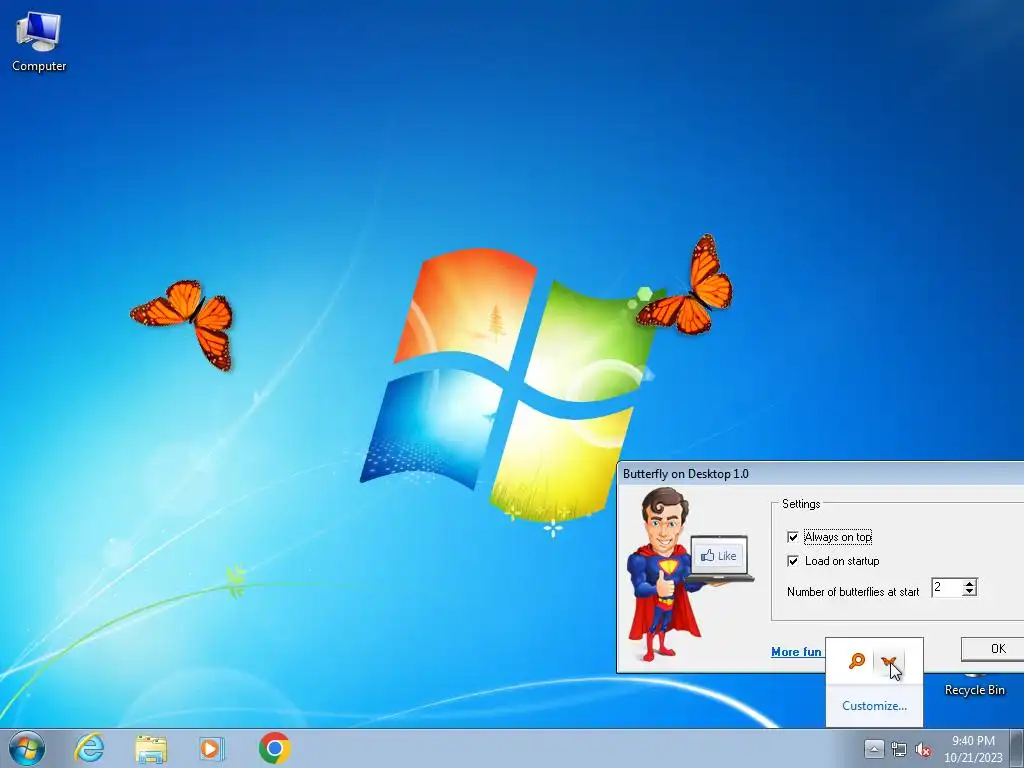Screen dimensions: 1024x768
Task: Click the number of butterflies input field
Action: pos(946,587)
